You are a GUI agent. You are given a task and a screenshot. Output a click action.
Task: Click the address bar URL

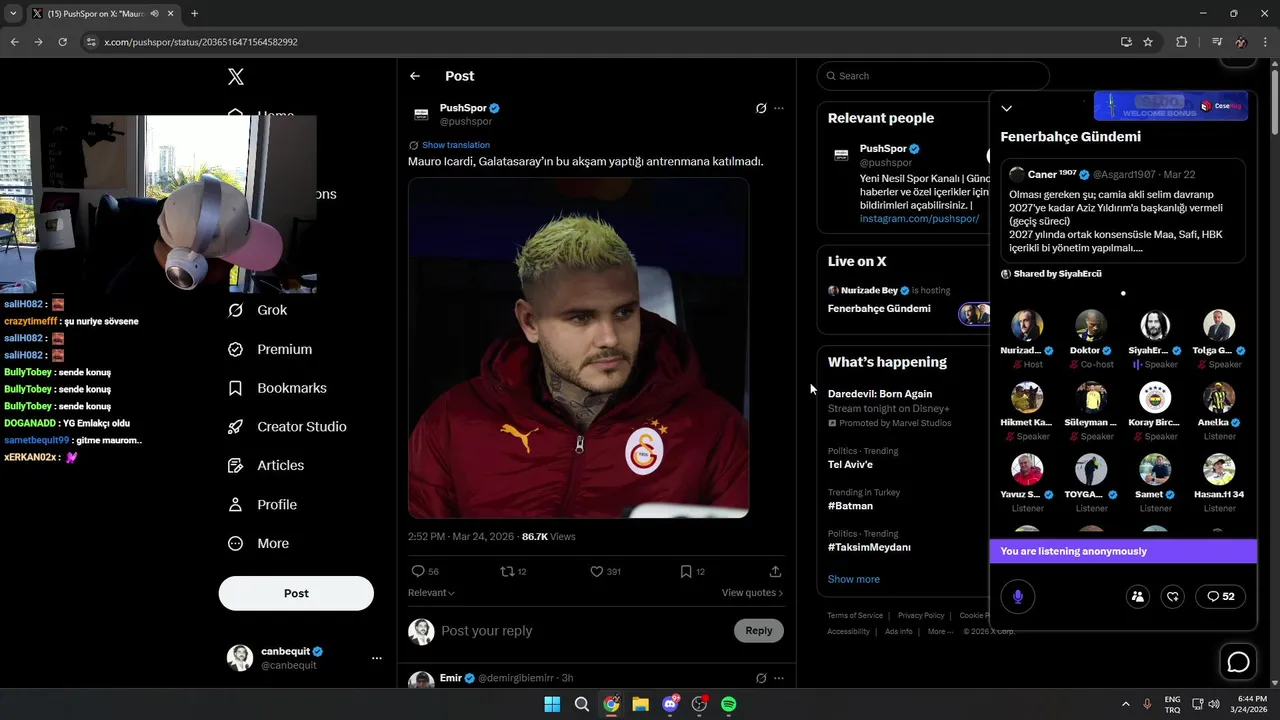click(201, 42)
